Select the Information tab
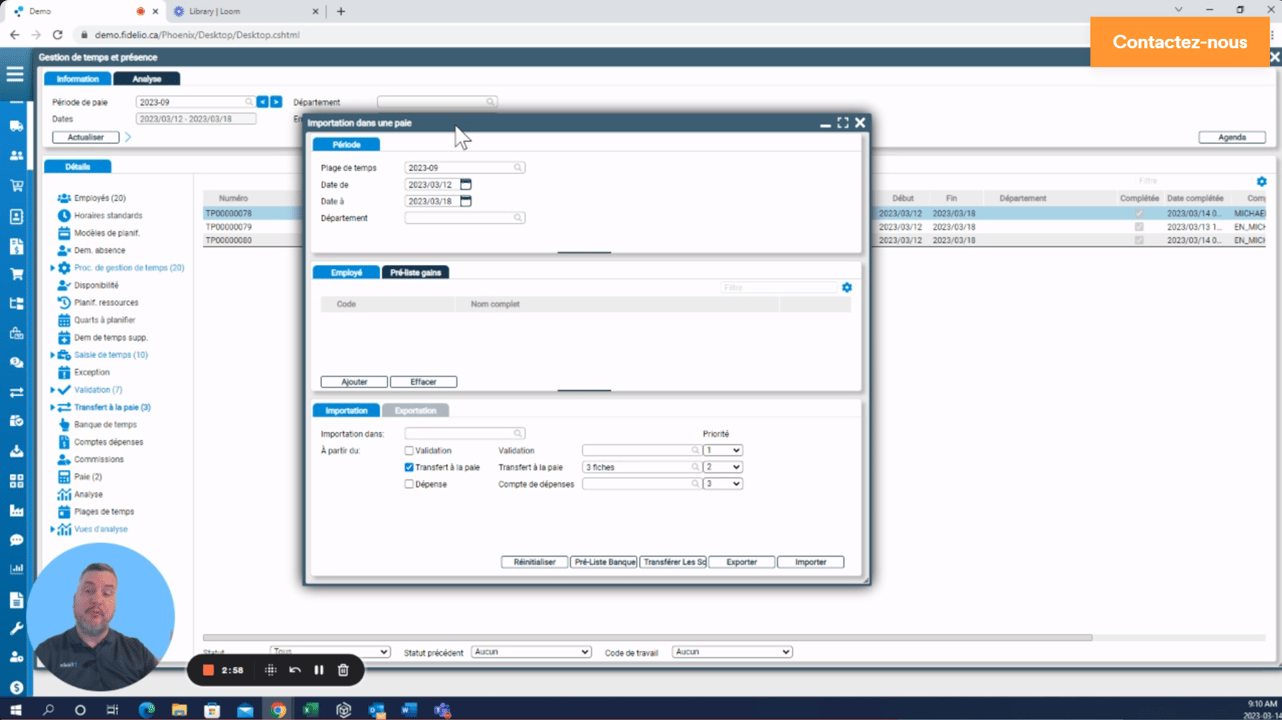Viewport: 1282px width, 720px height. click(x=77, y=79)
